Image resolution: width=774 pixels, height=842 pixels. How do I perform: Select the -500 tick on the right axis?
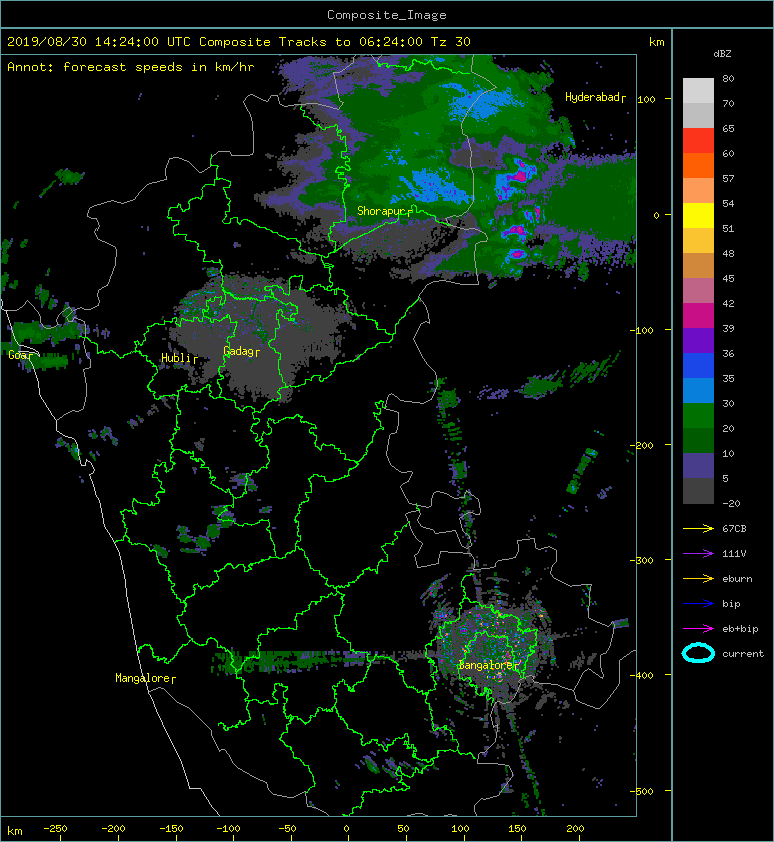point(642,791)
